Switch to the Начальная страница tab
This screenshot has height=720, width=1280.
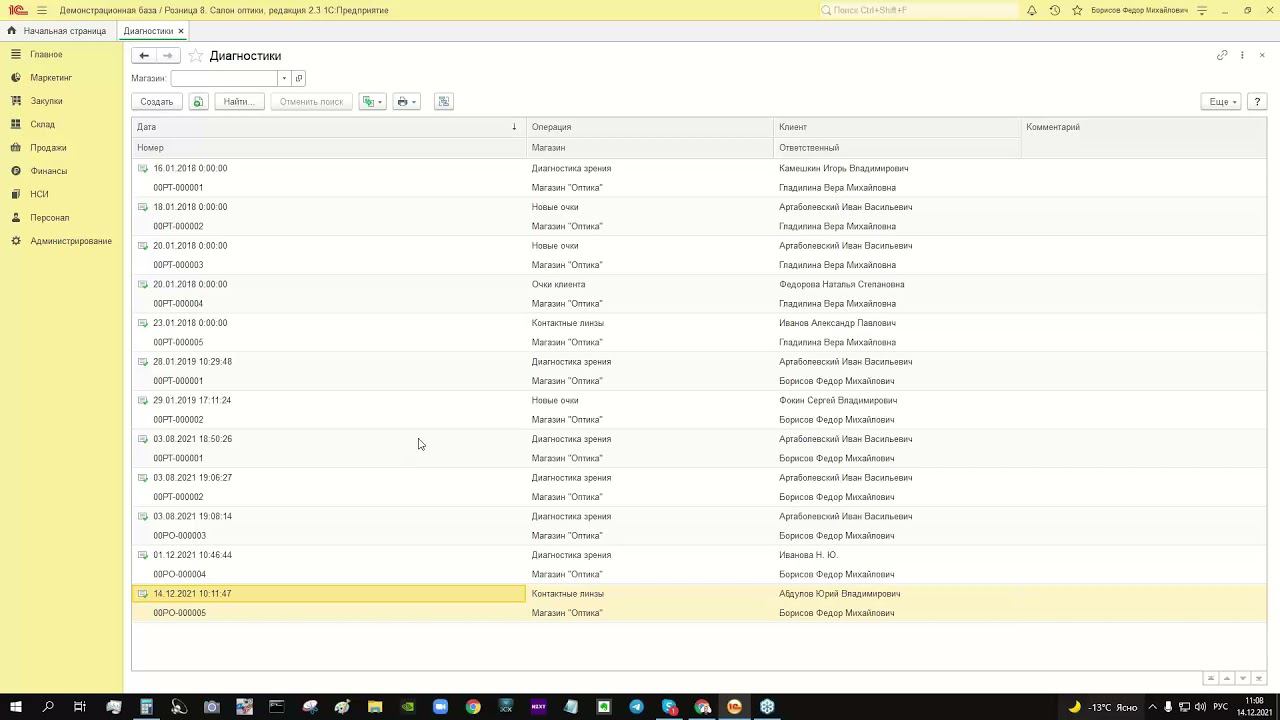click(64, 31)
